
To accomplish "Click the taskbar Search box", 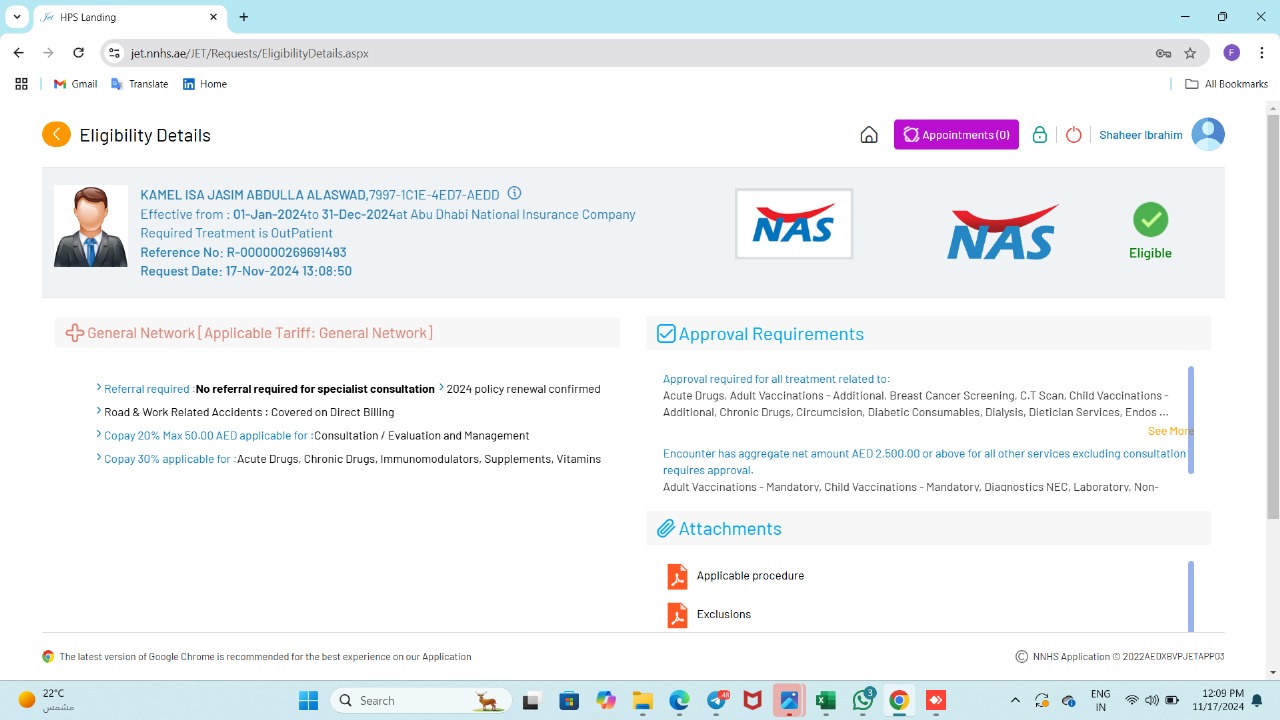I will [421, 700].
